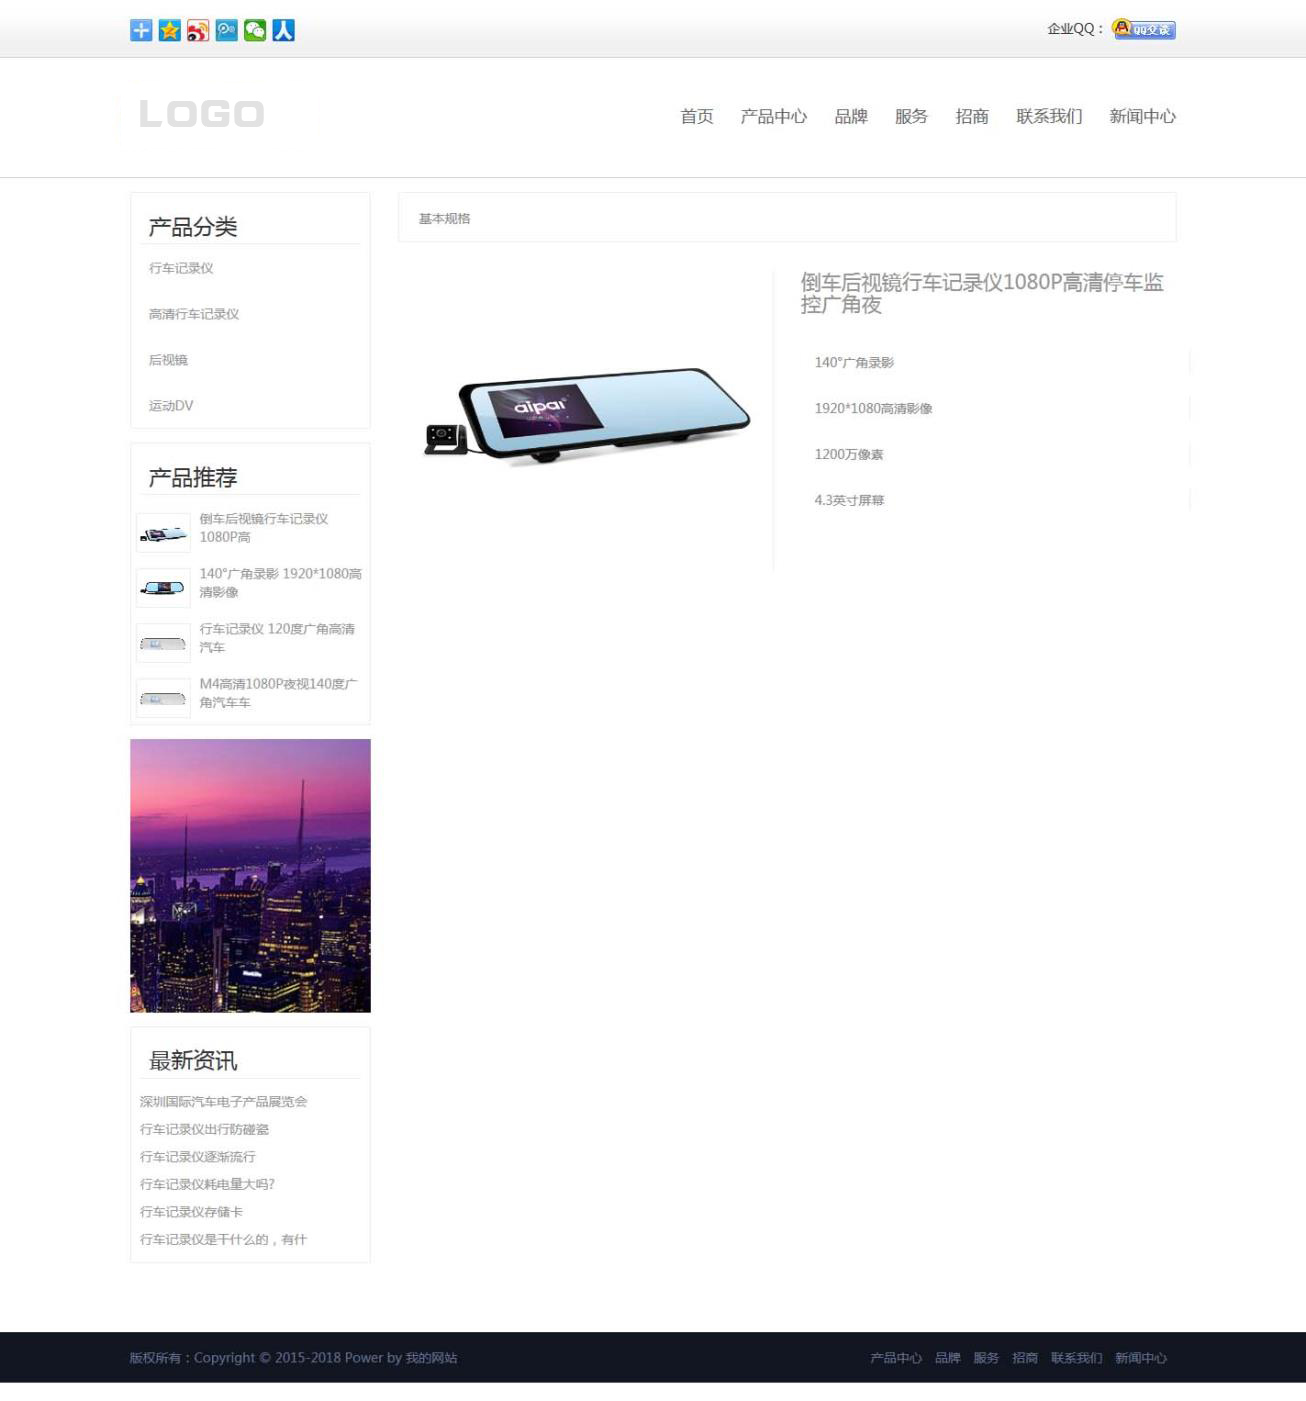
Task: Open recommended 行车记录仪 120度广角高清 link
Action: [277, 638]
